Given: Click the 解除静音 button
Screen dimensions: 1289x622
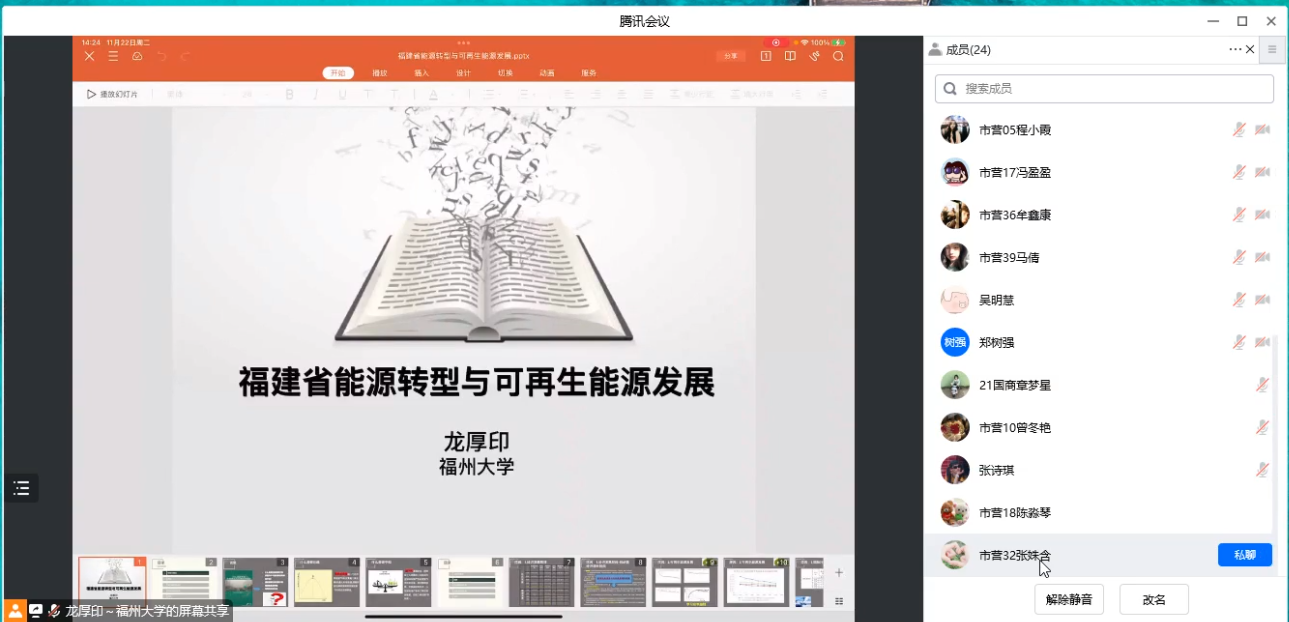Looking at the screenshot, I should [x=1068, y=600].
